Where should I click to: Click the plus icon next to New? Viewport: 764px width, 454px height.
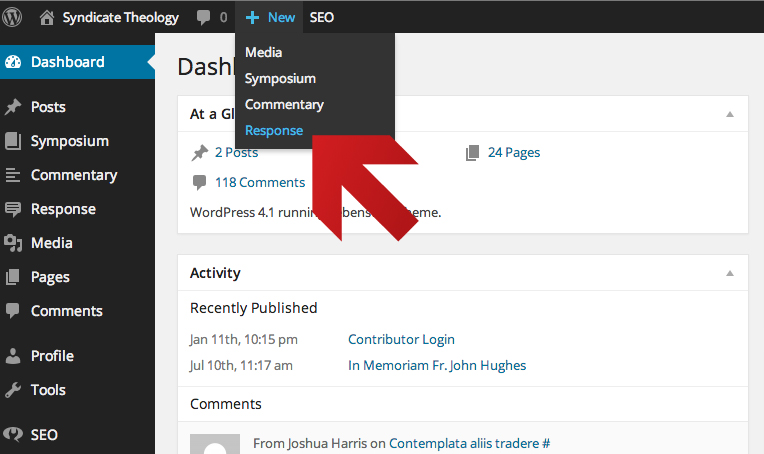coord(252,18)
